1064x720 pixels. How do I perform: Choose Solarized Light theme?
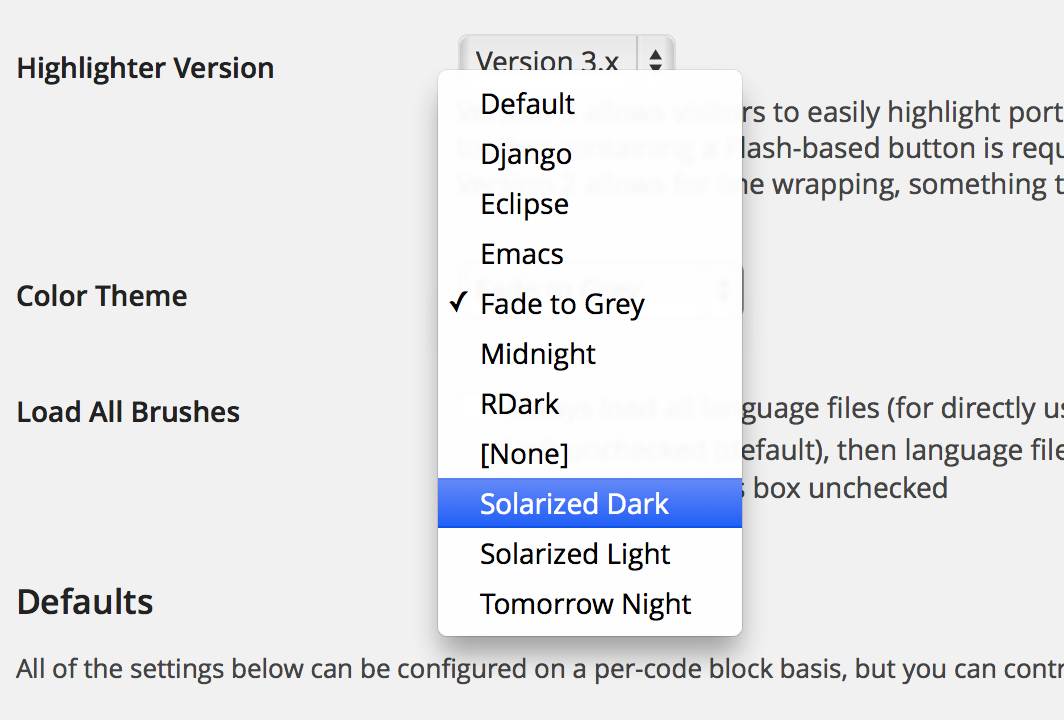coord(575,554)
